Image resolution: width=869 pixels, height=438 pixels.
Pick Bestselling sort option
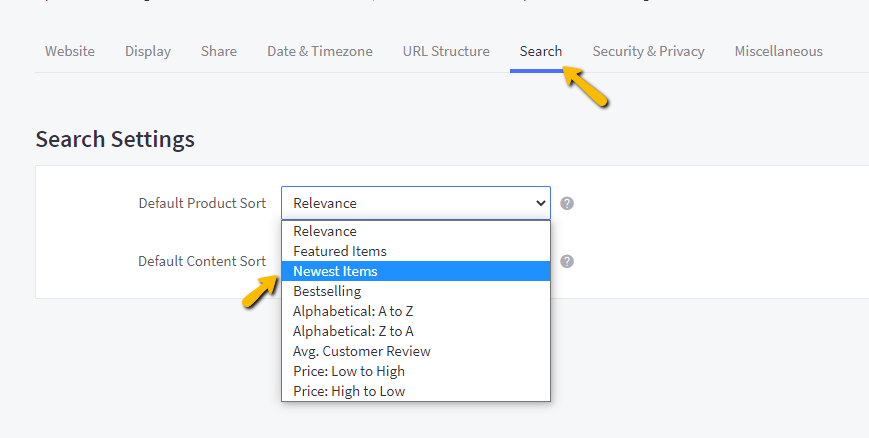416,291
